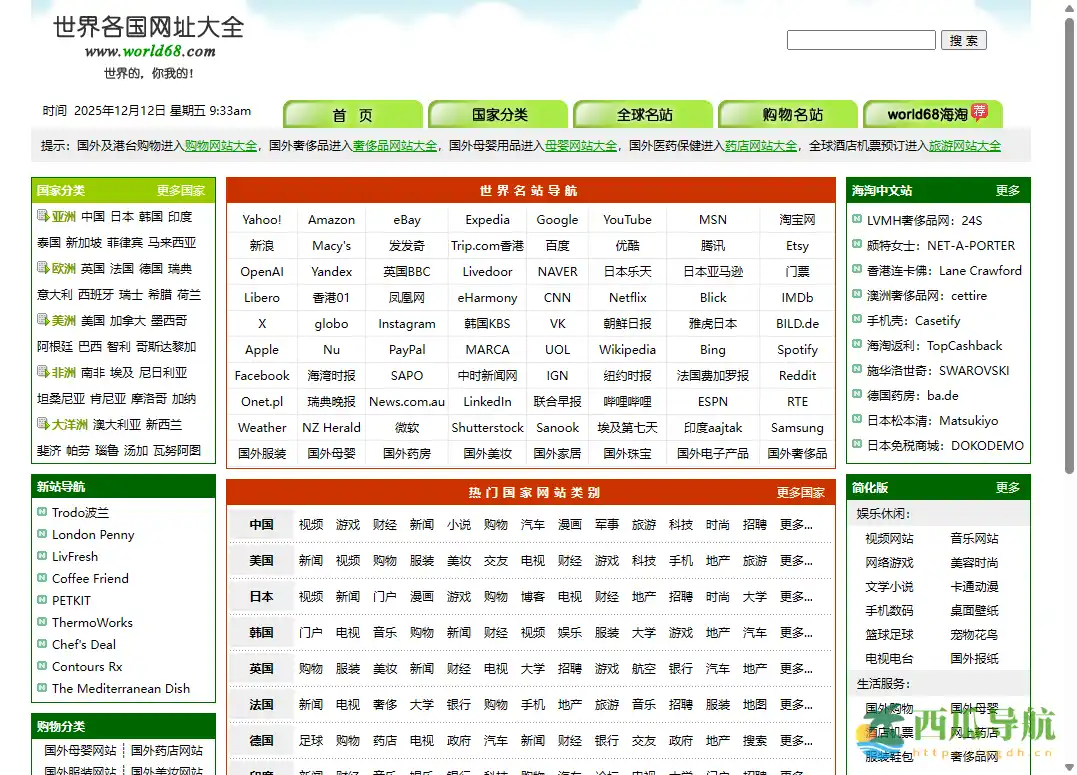1077x775 pixels.
Task: Click the 大洋洲 region icon
Action: (x=40, y=424)
